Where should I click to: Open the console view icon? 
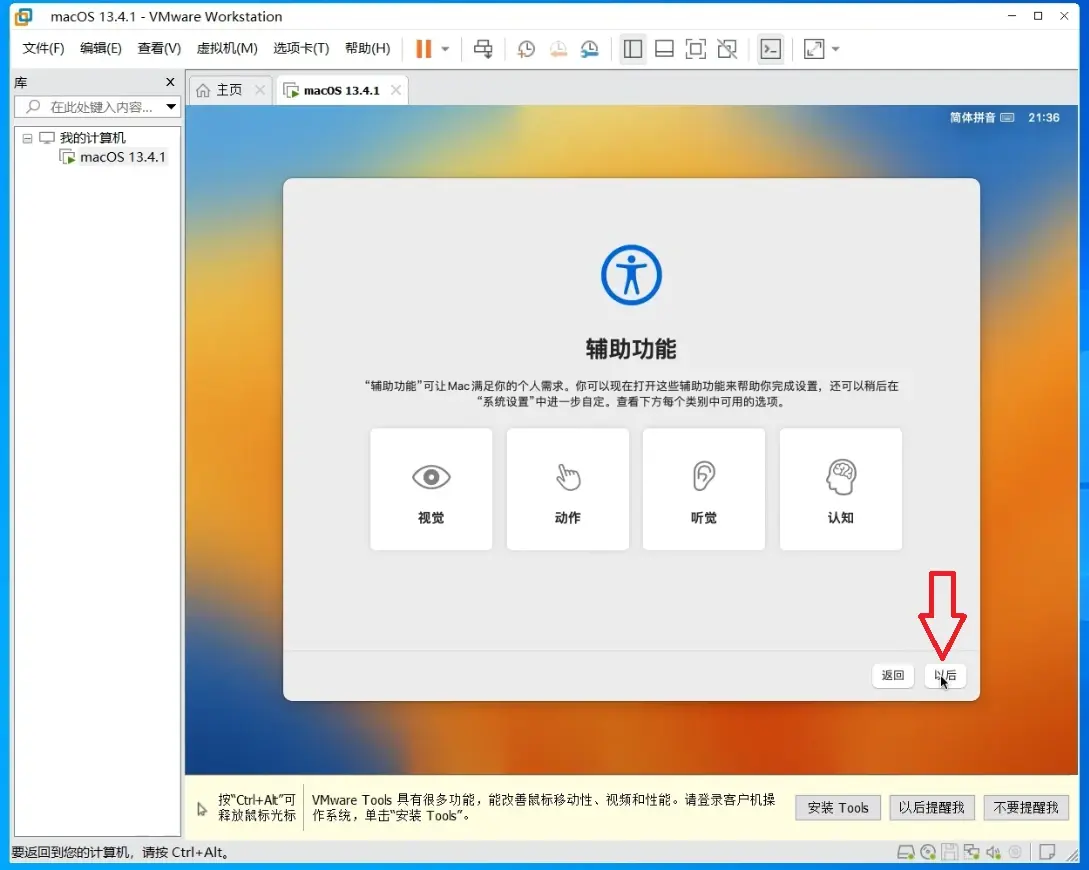coord(771,49)
